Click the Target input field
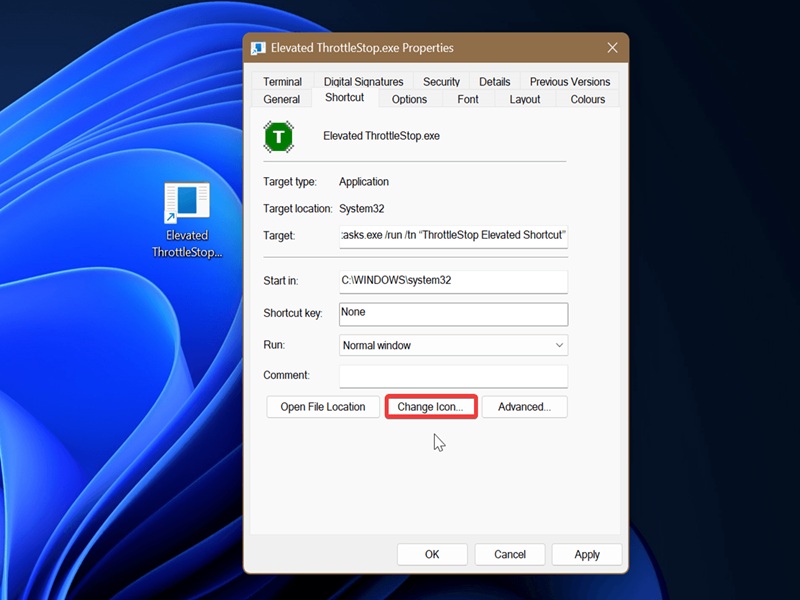Image resolution: width=800 pixels, height=600 pixels. 454,236
